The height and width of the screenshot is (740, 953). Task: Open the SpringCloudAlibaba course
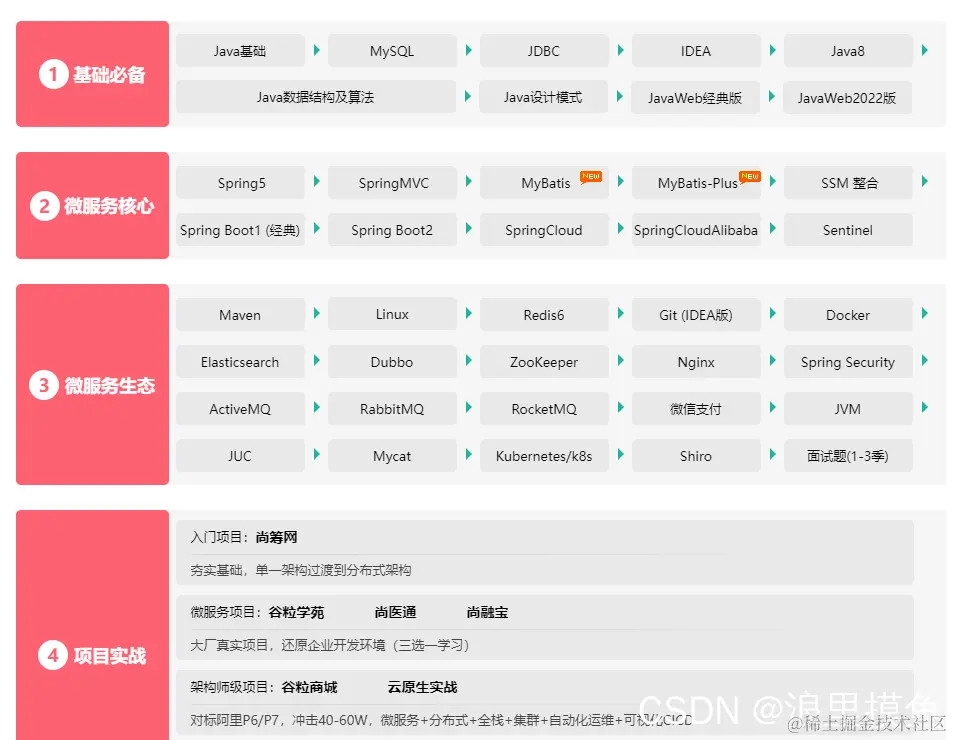click(696, 230)
